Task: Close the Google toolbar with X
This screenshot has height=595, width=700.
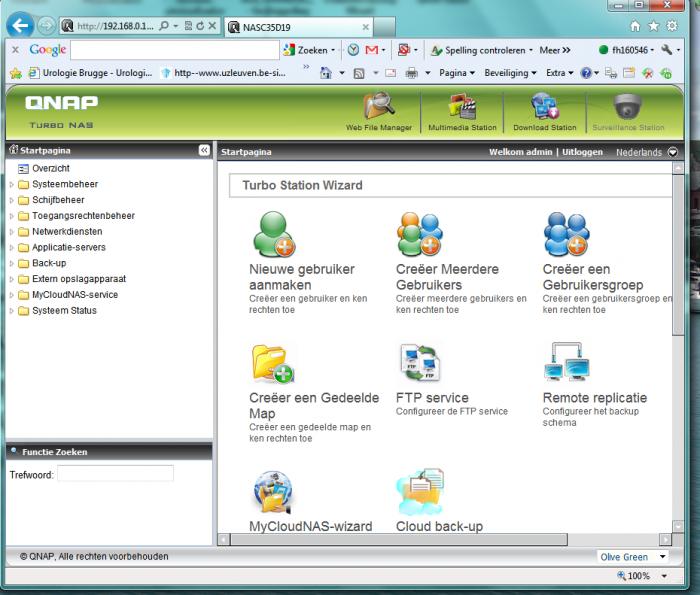Action: (x=15, y=50)
